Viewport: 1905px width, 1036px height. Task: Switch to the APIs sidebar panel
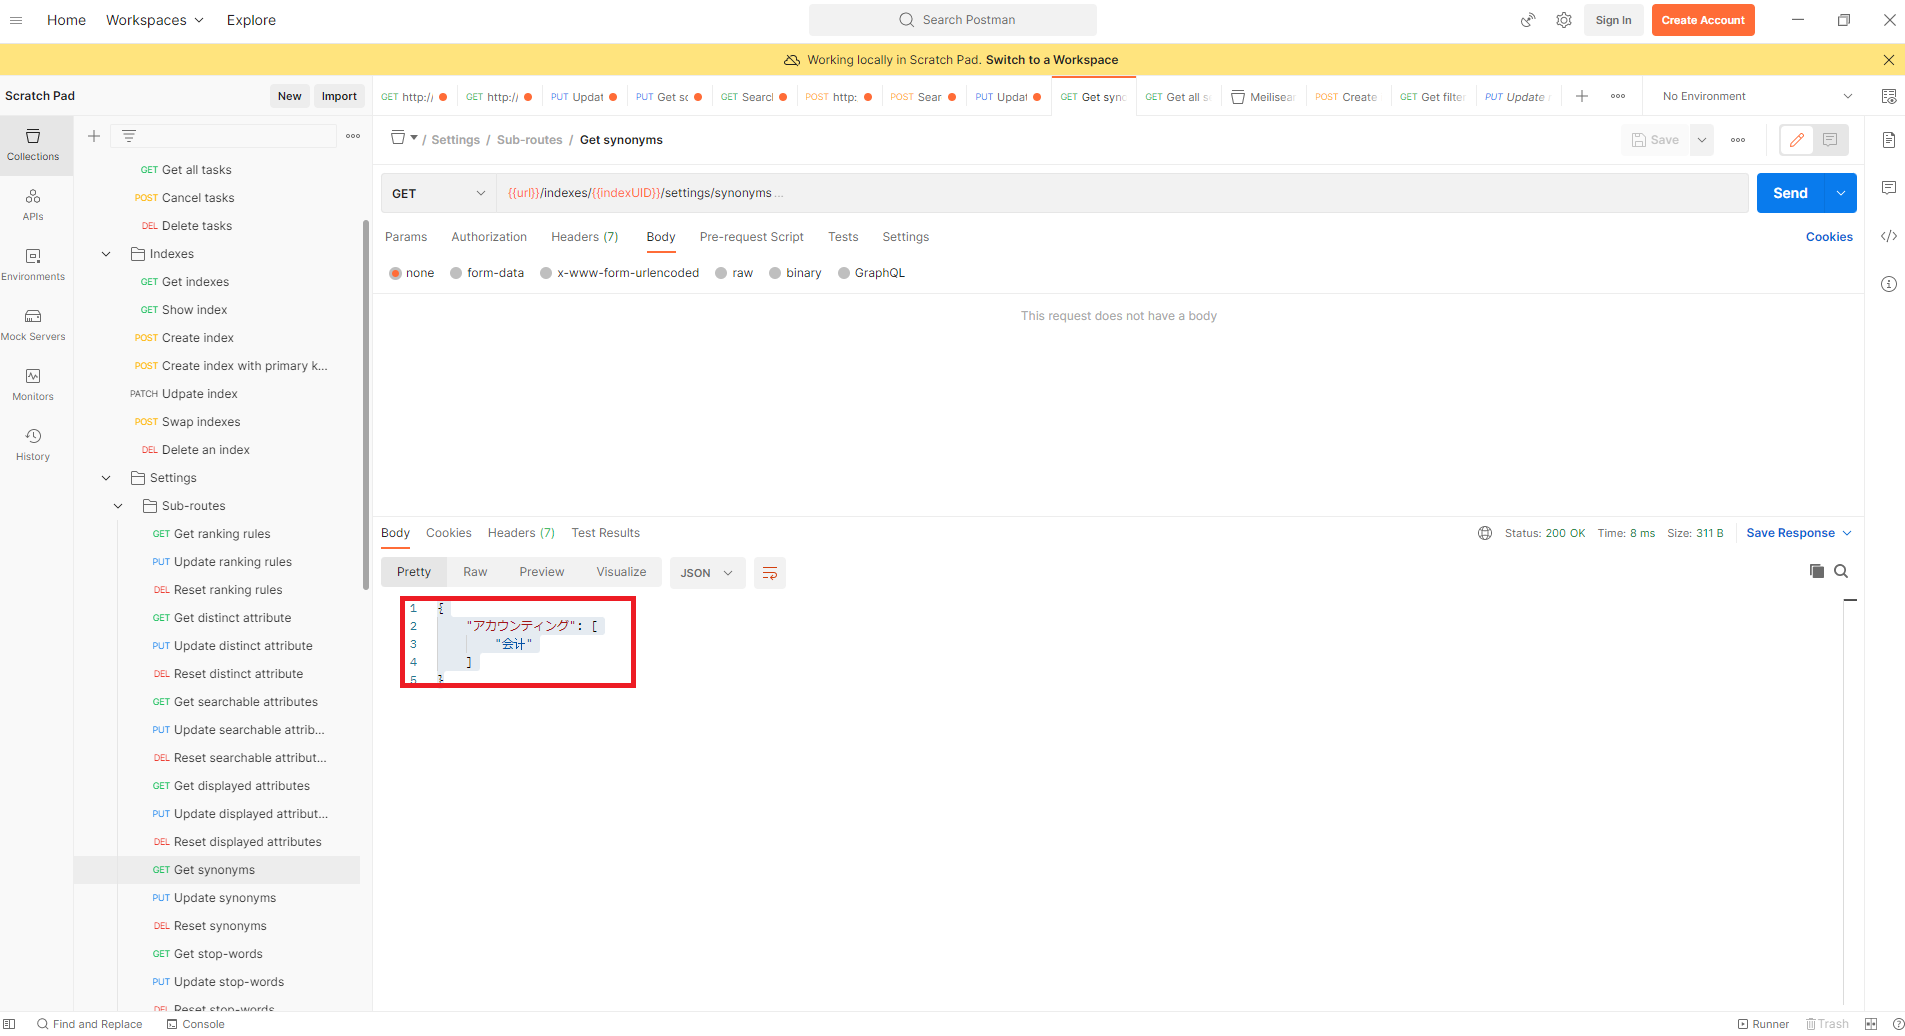point(33,205)
